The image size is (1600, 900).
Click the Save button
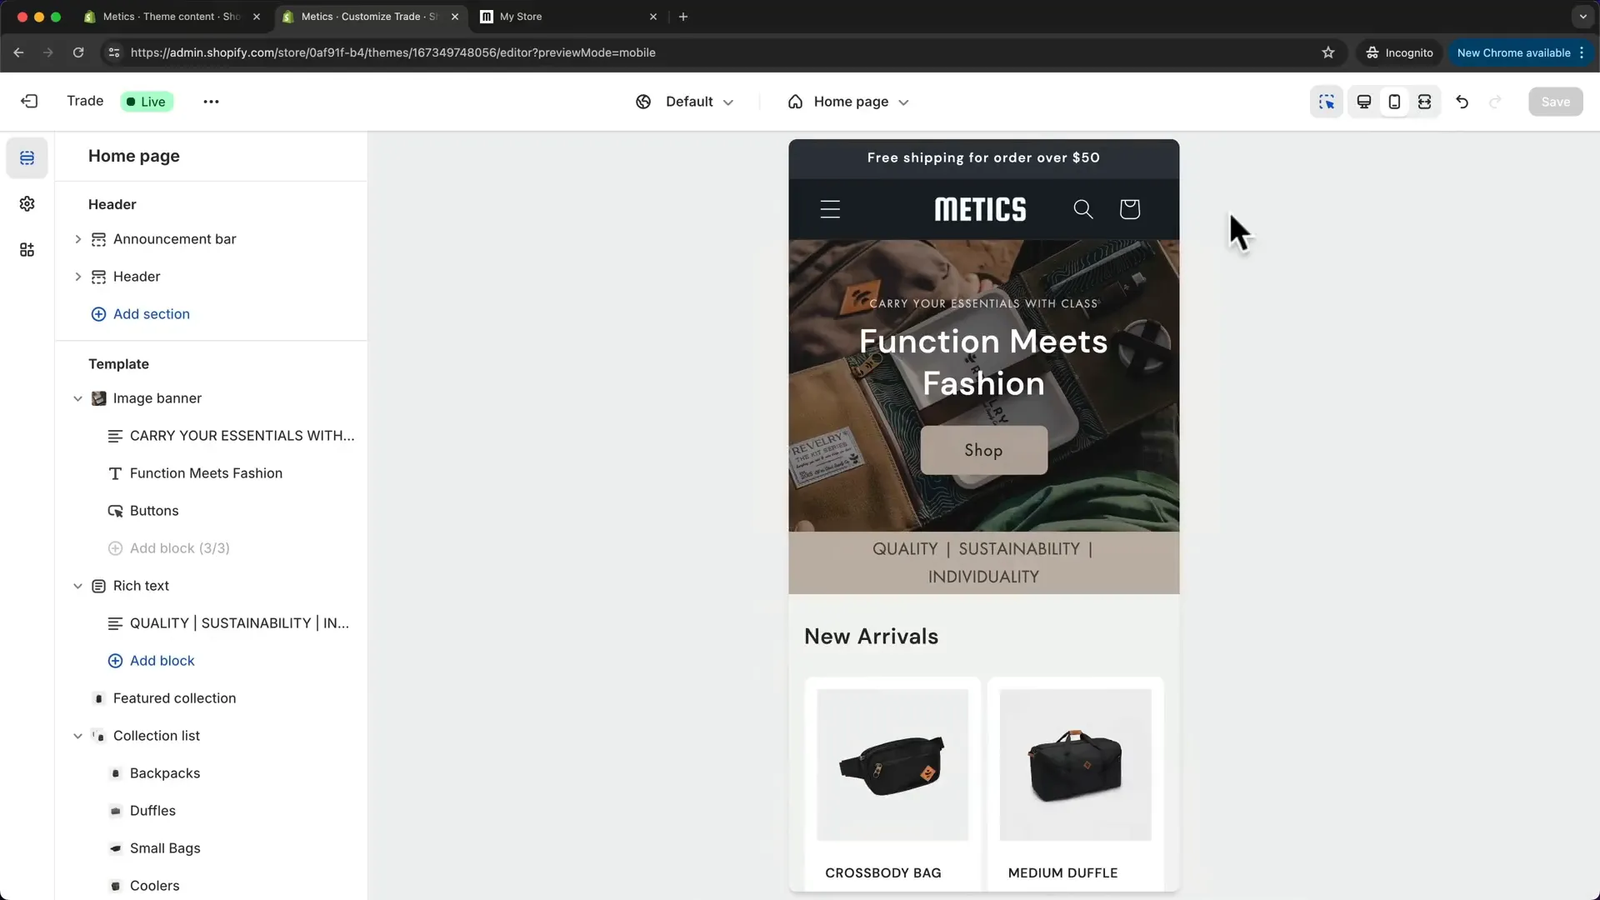[x=1555, y=102]
